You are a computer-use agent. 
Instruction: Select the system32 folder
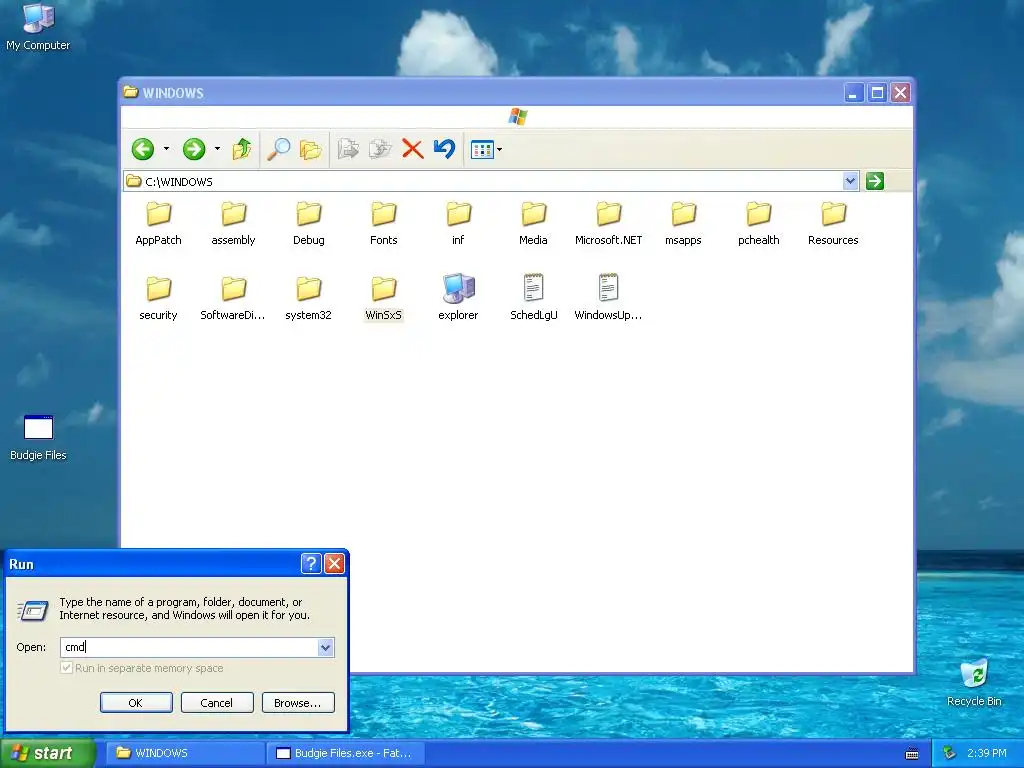point(308,299)
